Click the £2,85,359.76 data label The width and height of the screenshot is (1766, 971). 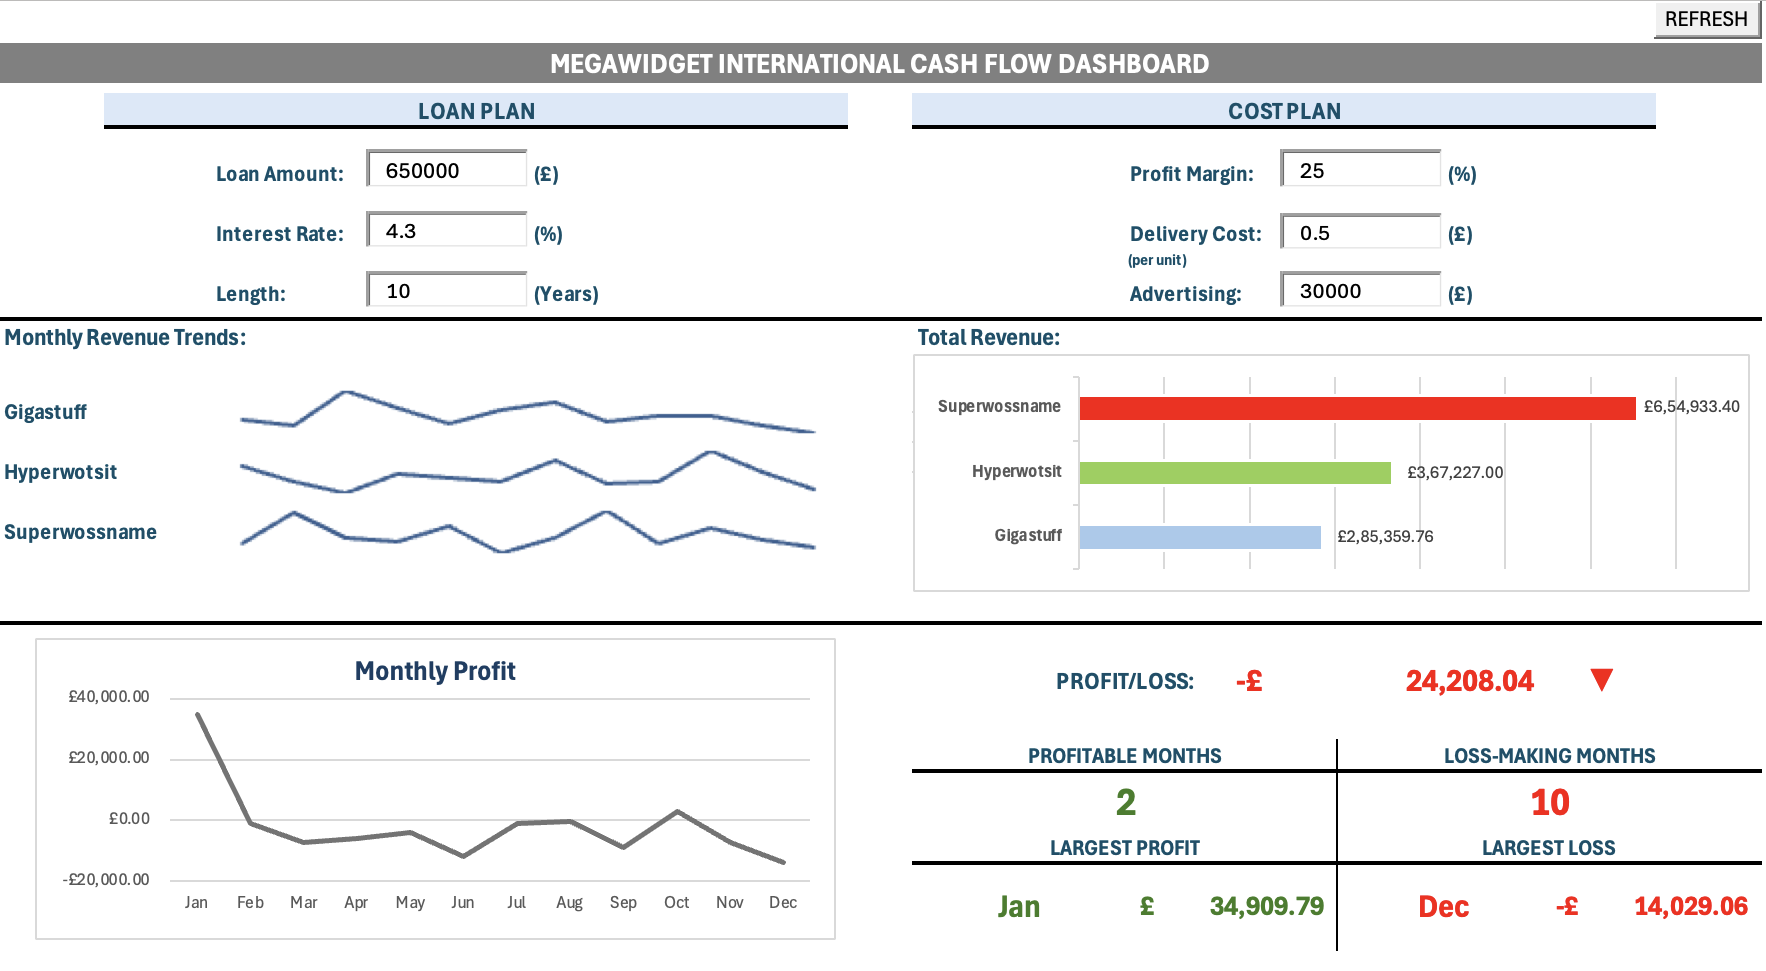pos(1385,537)
